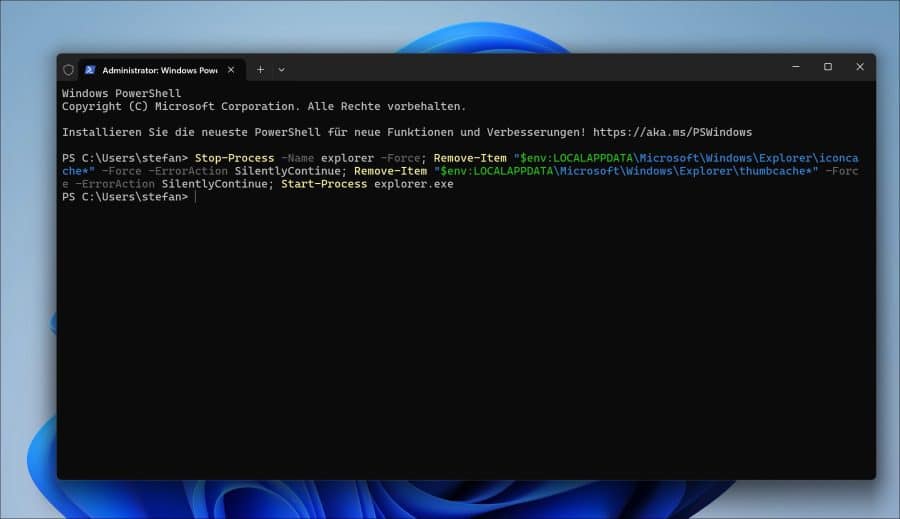Click the thumbcache* path string

pos(626,171)
